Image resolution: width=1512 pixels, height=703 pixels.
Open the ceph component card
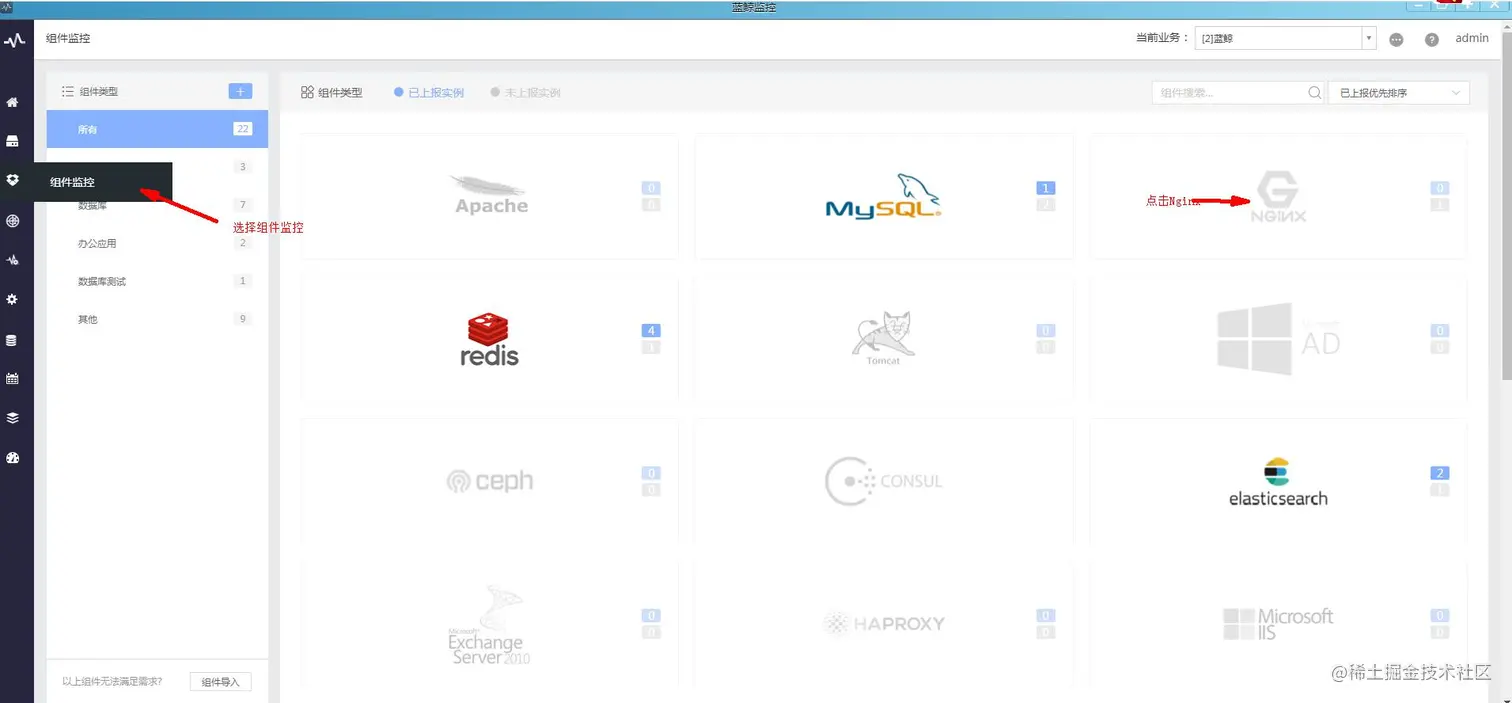point(490,481)
